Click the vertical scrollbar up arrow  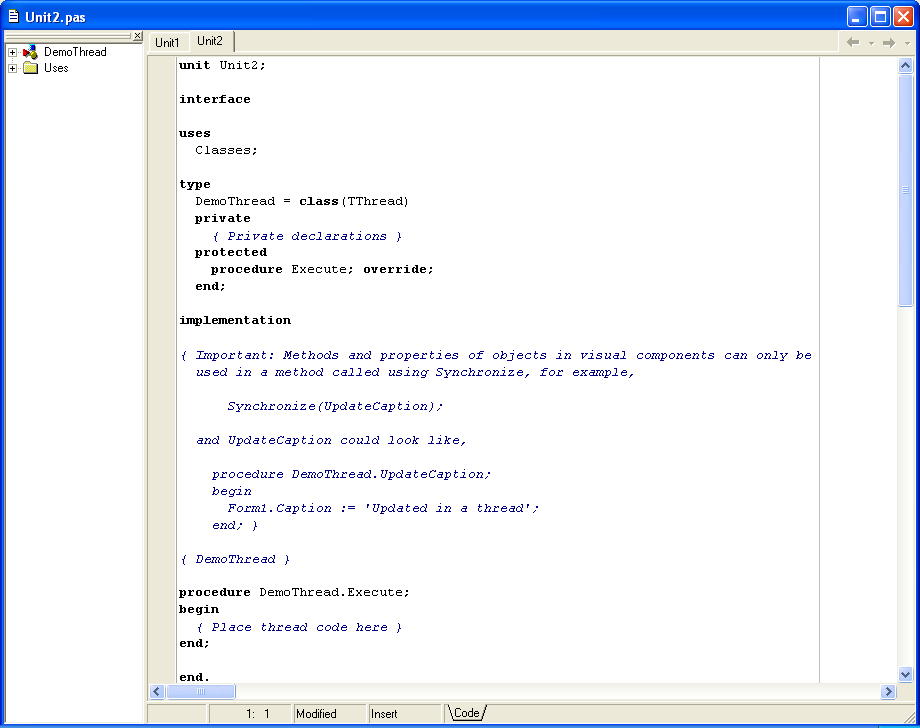click(x=905, y=65)
